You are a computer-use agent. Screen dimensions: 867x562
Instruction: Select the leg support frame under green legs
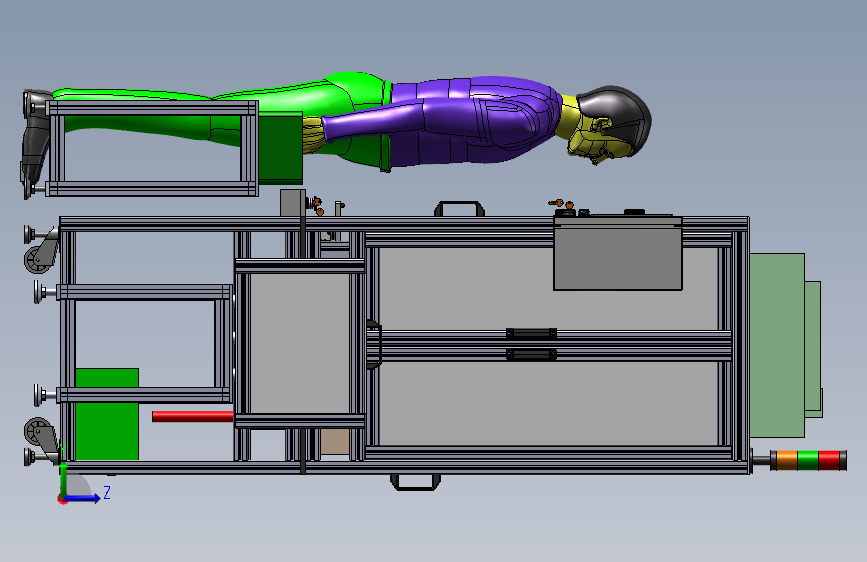[x=152, y=148]
